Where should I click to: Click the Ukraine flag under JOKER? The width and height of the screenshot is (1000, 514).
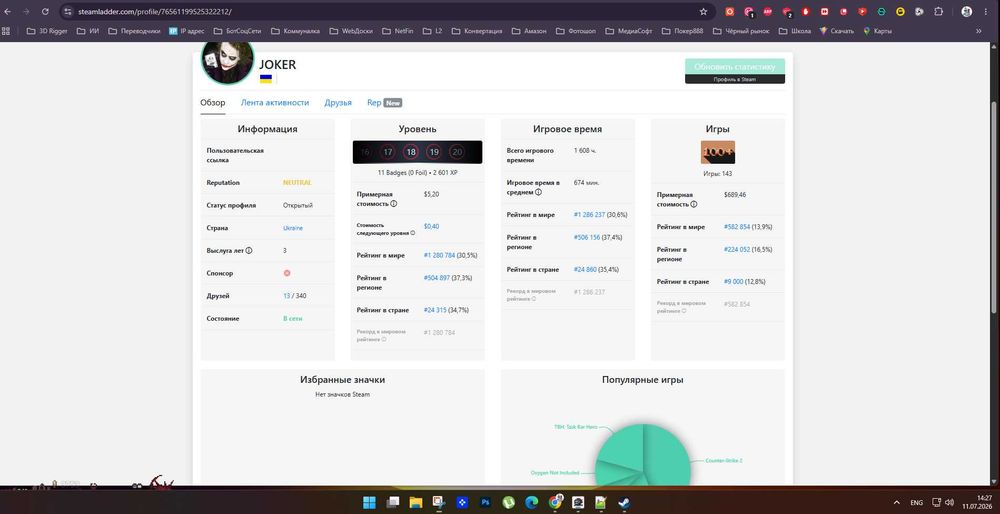266,79
